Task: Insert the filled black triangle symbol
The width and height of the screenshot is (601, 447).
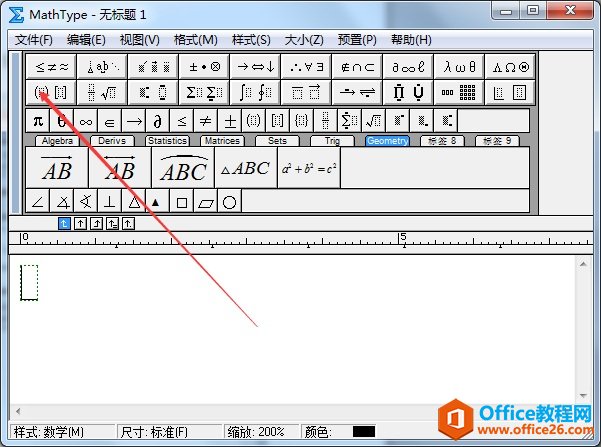Action: pyautogui.click(x=158, y=201)
